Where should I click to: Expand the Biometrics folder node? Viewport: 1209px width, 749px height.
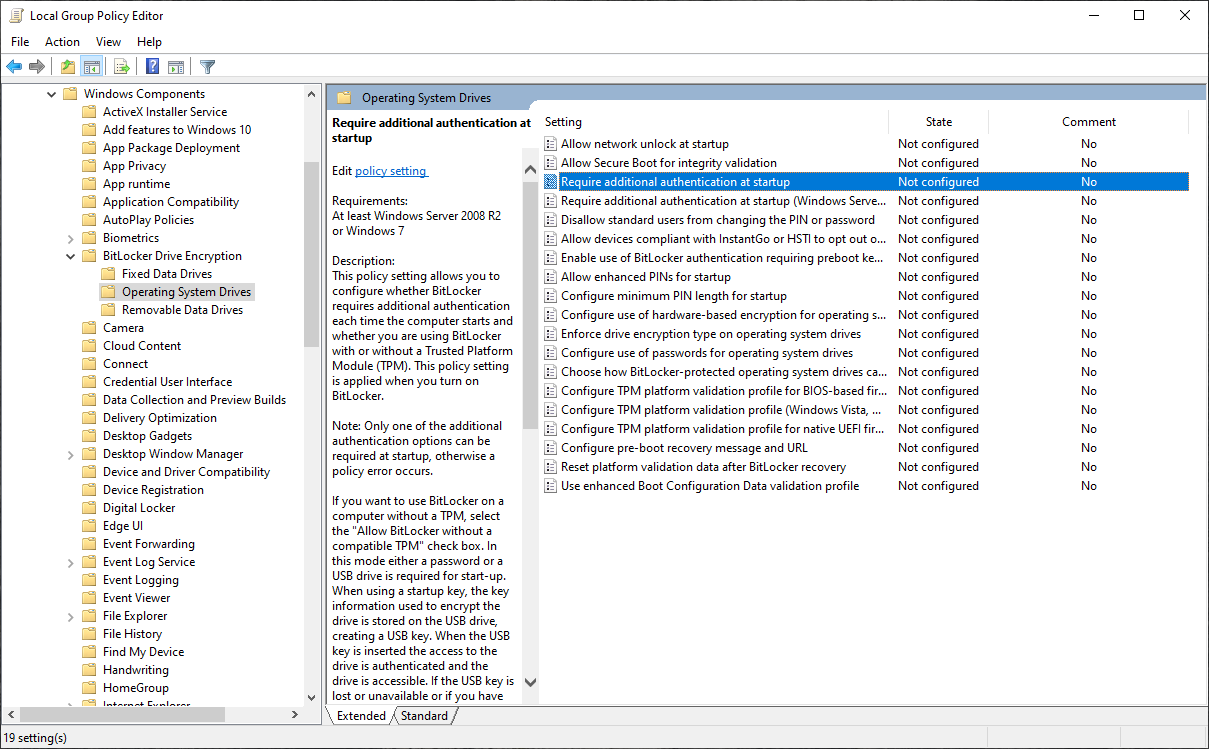click(71, 238)
